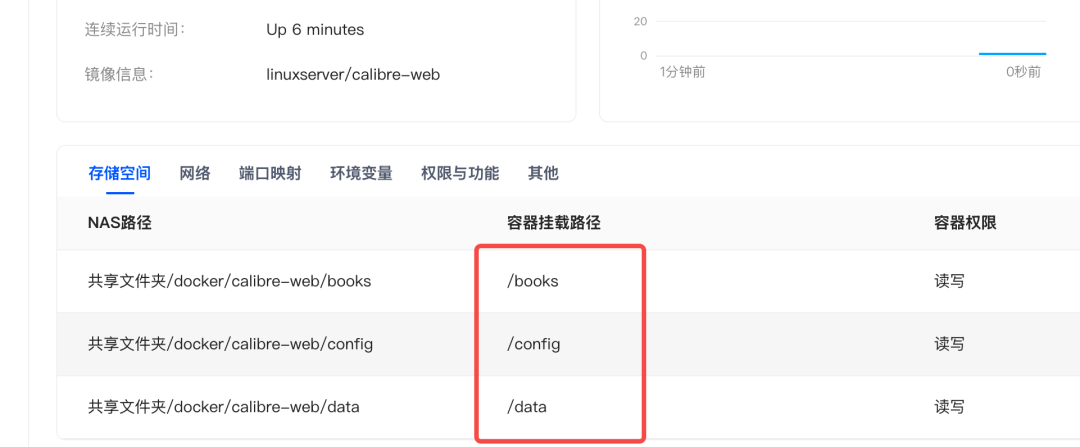Click the blue line on the chart
Image resolution: width=1080 pixels, height=447 pixels.
tap(1012, 54)
